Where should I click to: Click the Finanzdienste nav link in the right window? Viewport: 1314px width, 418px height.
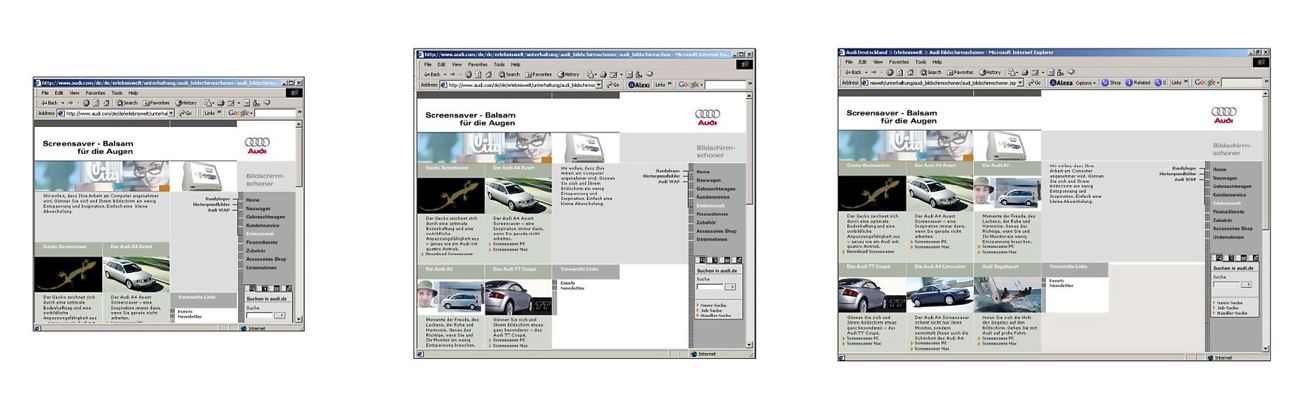point(1228,211)
